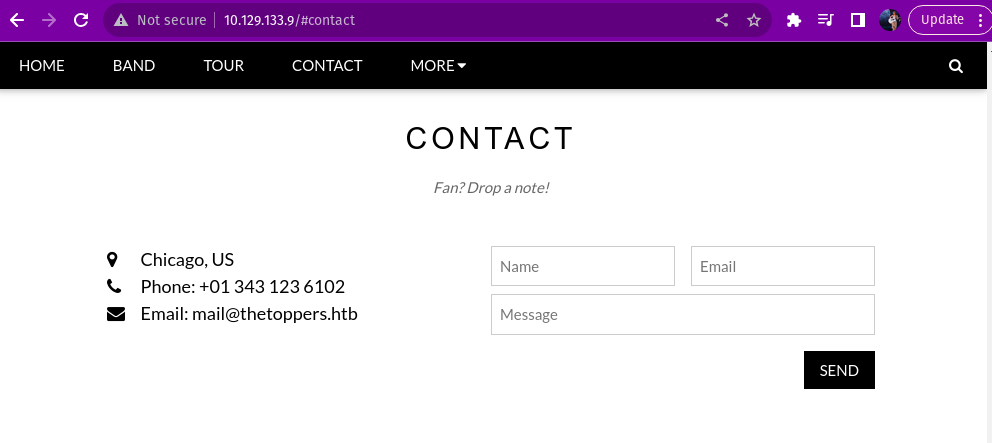Open the browser Update menu button
The width and height of the screenshot is (992, 443).
[949, 20]
